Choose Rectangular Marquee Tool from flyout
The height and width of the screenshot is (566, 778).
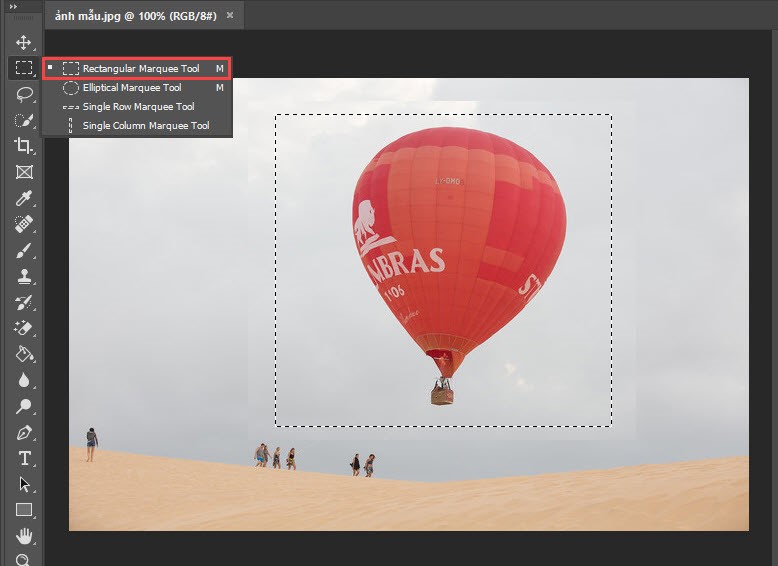[x=137, y=68]
